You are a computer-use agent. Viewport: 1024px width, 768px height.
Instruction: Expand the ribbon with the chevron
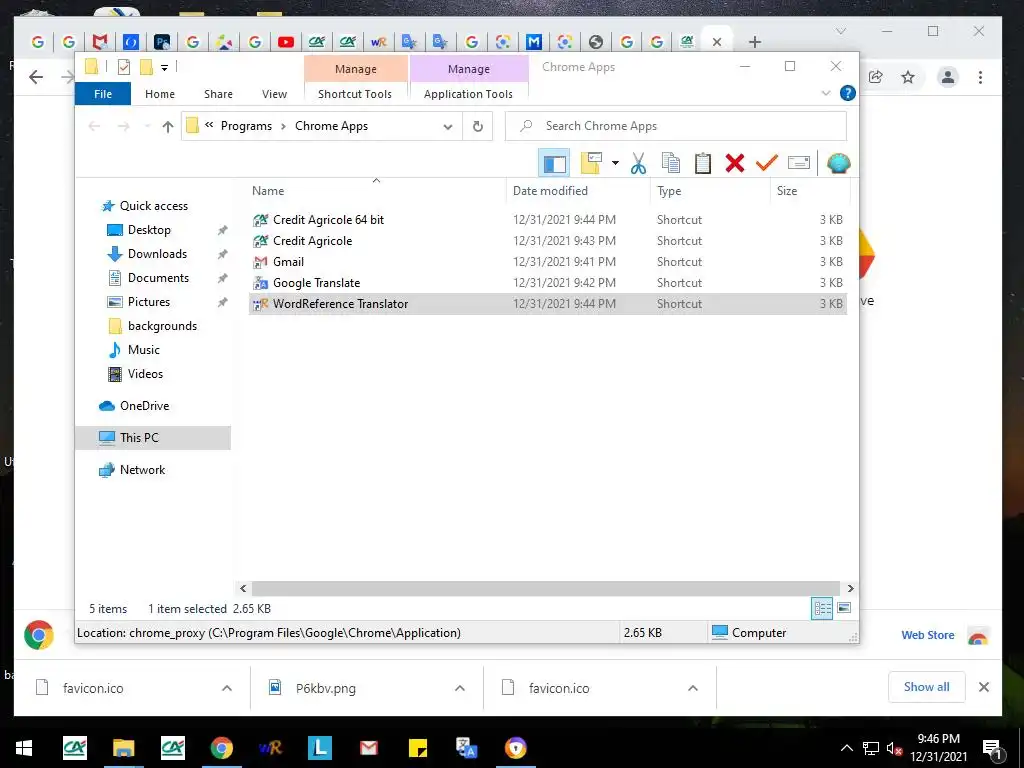(825, 93)
